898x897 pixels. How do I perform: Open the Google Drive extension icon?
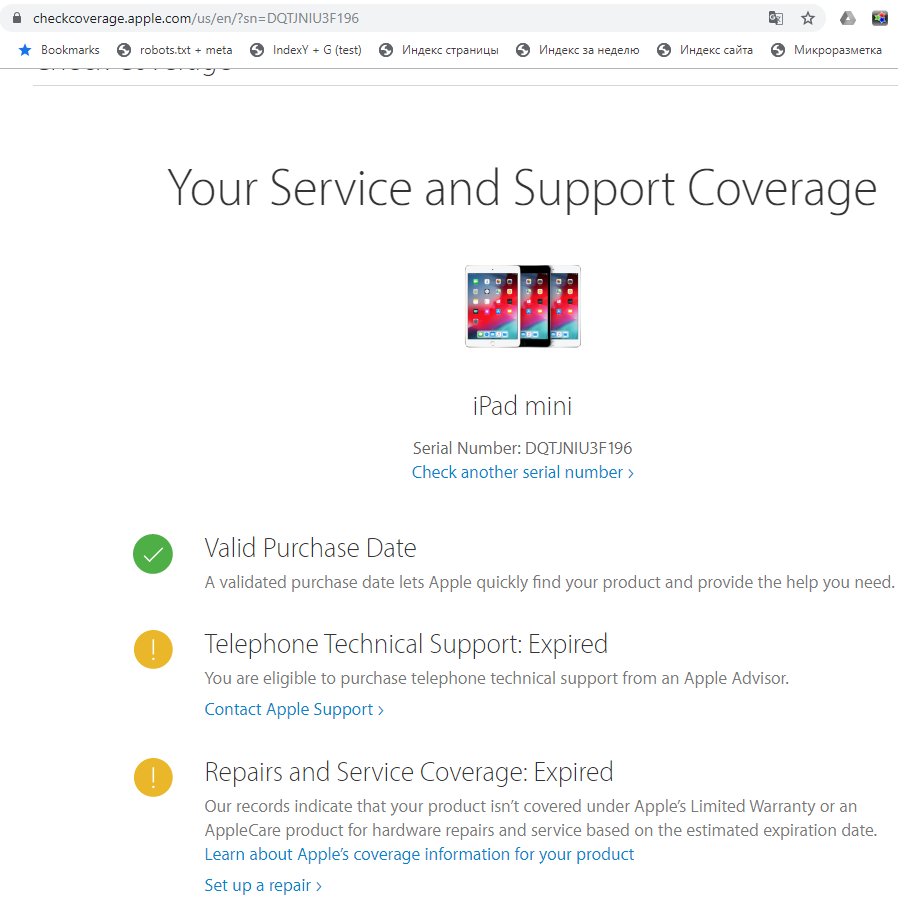847,18
